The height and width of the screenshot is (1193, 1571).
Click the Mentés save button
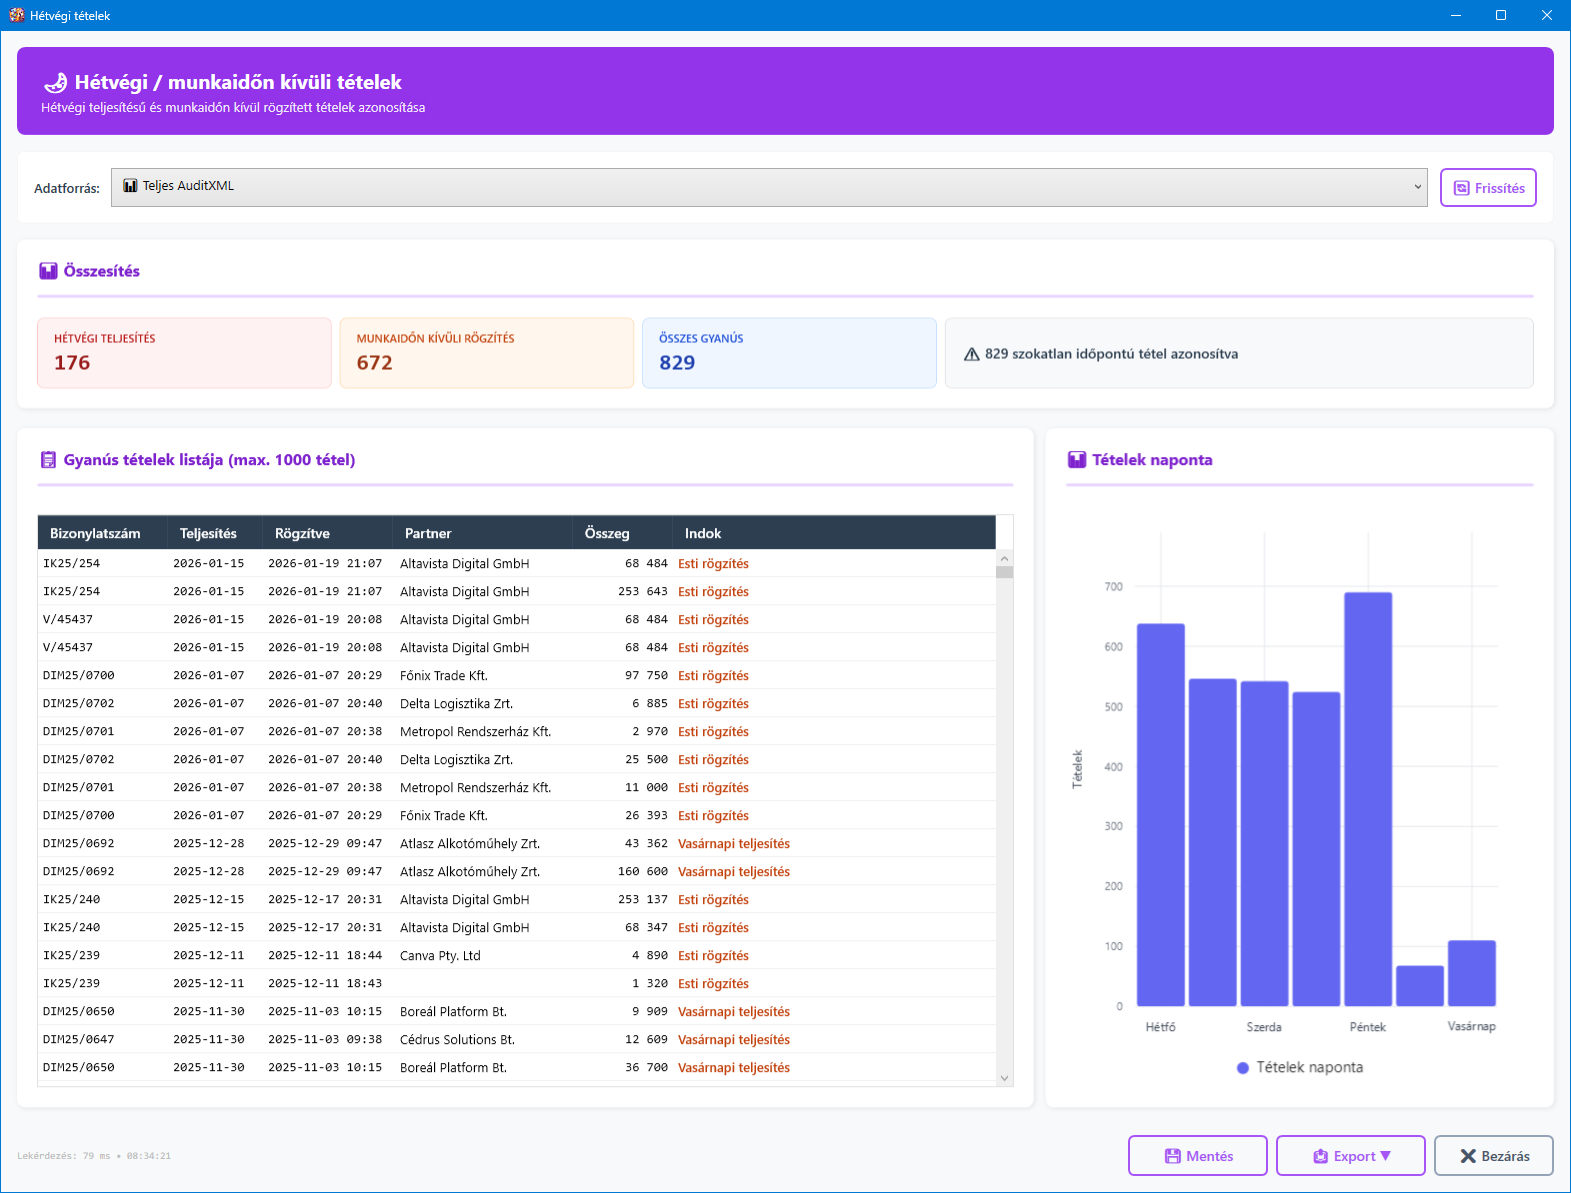pyautogui.click(x=1197, y=1156)
